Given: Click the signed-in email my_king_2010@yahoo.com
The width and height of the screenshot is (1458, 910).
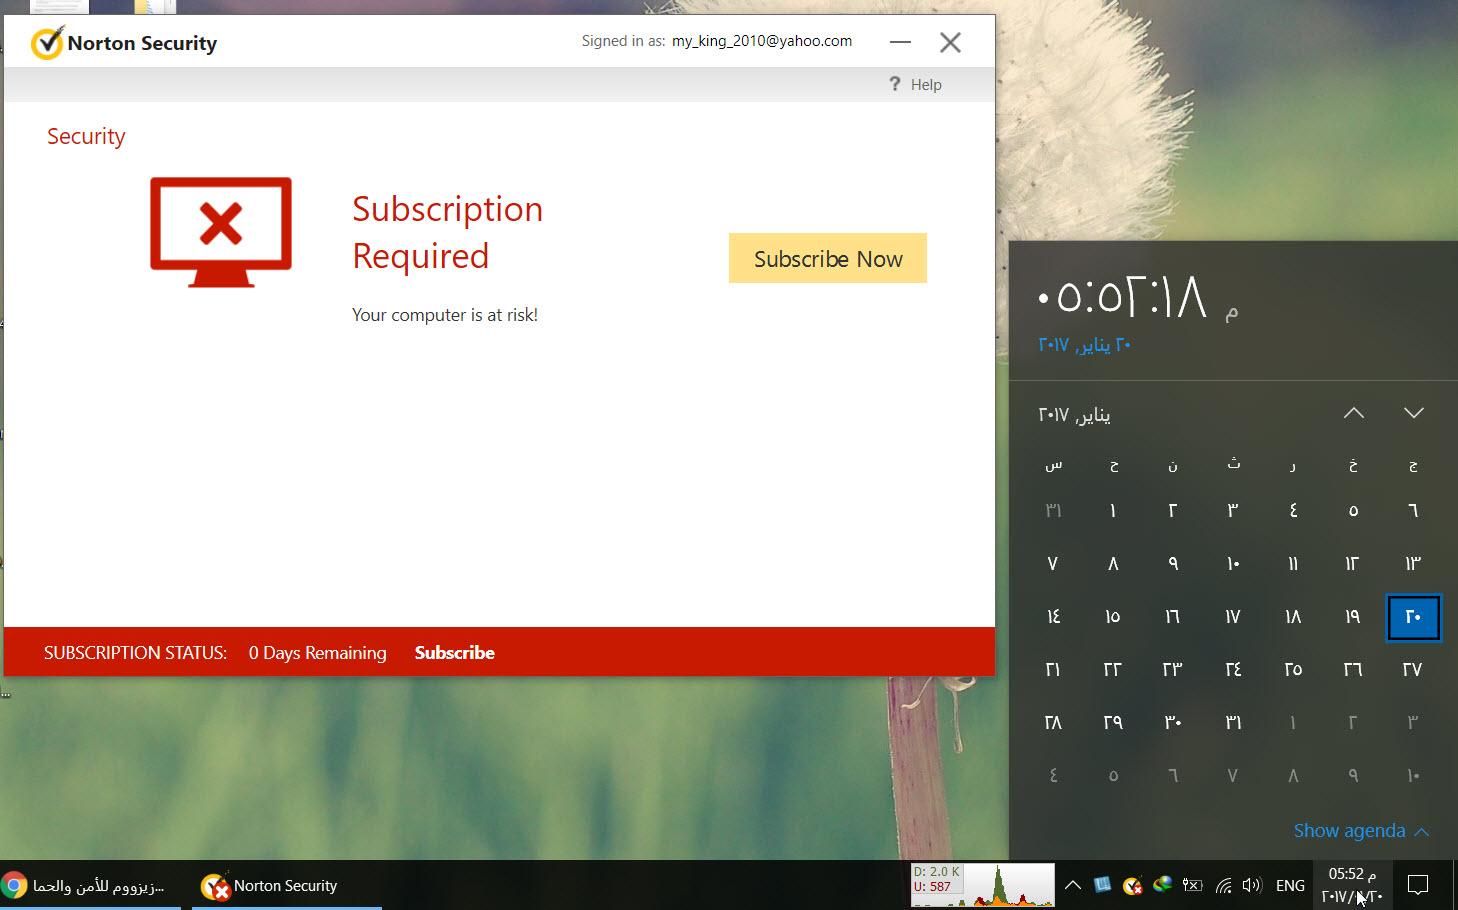Looking at the screenshot, I should click(x=762, y=41).
